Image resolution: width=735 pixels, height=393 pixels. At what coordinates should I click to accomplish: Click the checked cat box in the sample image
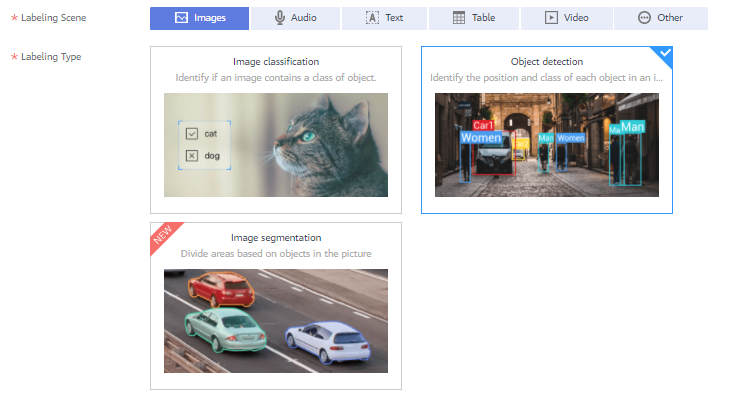point(192,134)
